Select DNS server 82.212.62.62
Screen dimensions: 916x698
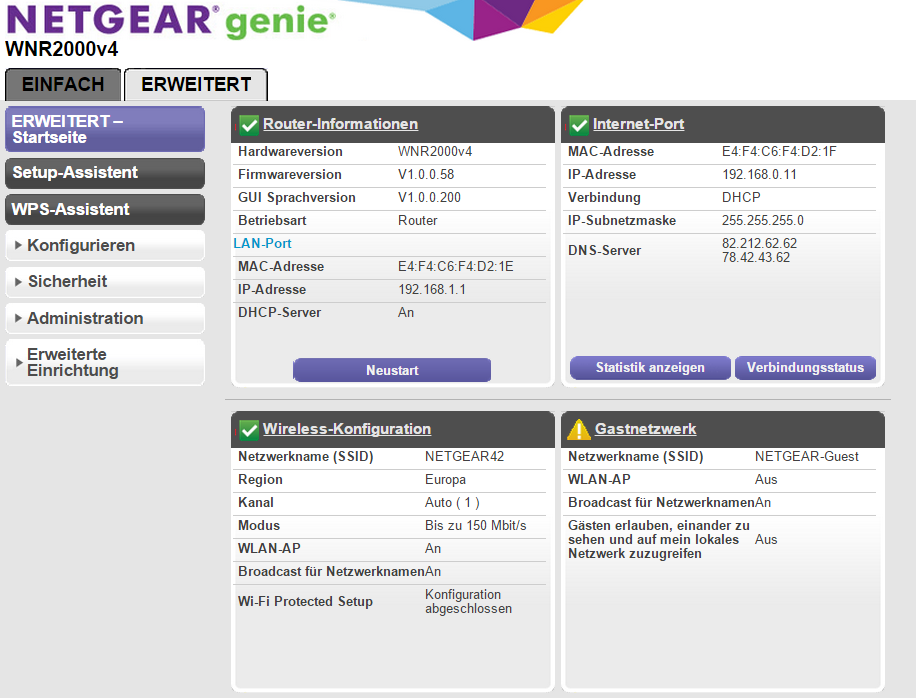(x=759, y=244)
